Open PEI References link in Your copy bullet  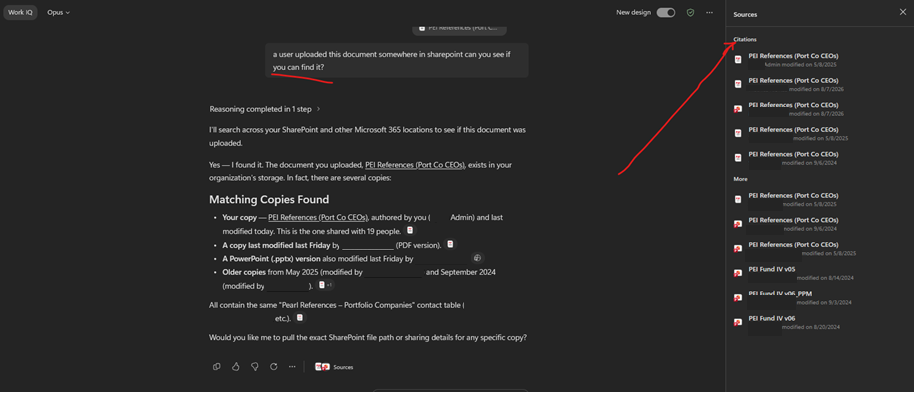coord(317,217)
